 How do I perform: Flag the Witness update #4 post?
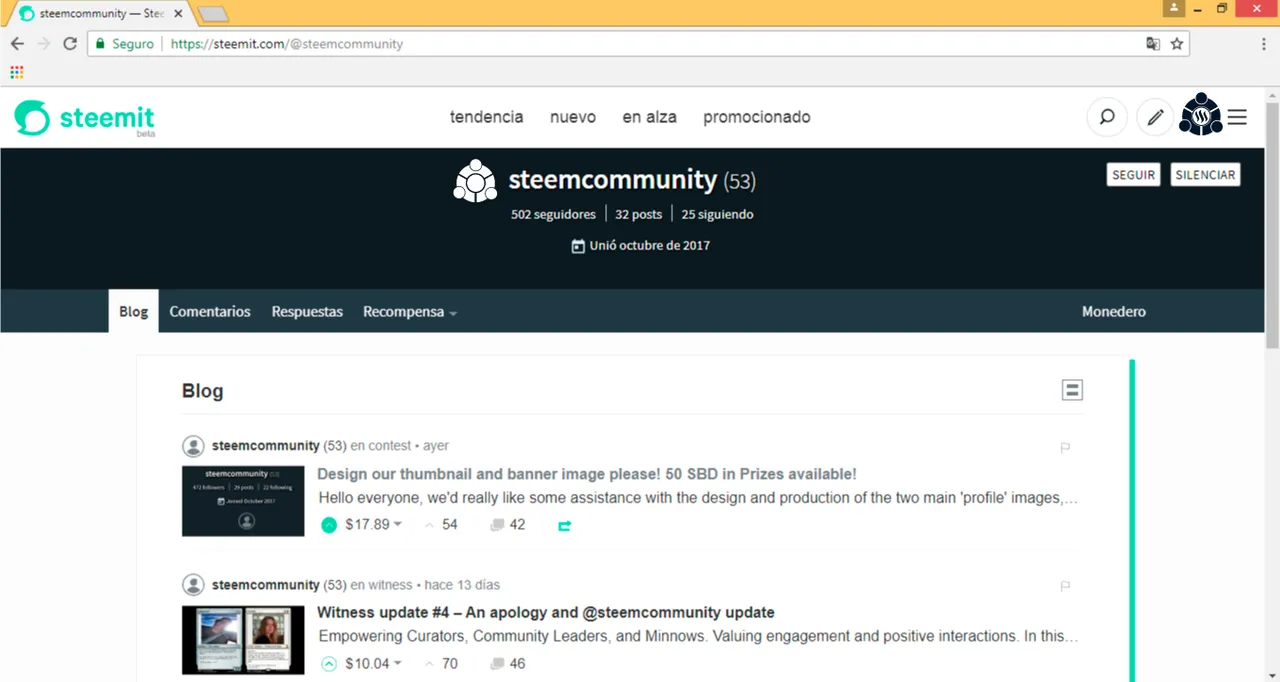click(1065, 586)
